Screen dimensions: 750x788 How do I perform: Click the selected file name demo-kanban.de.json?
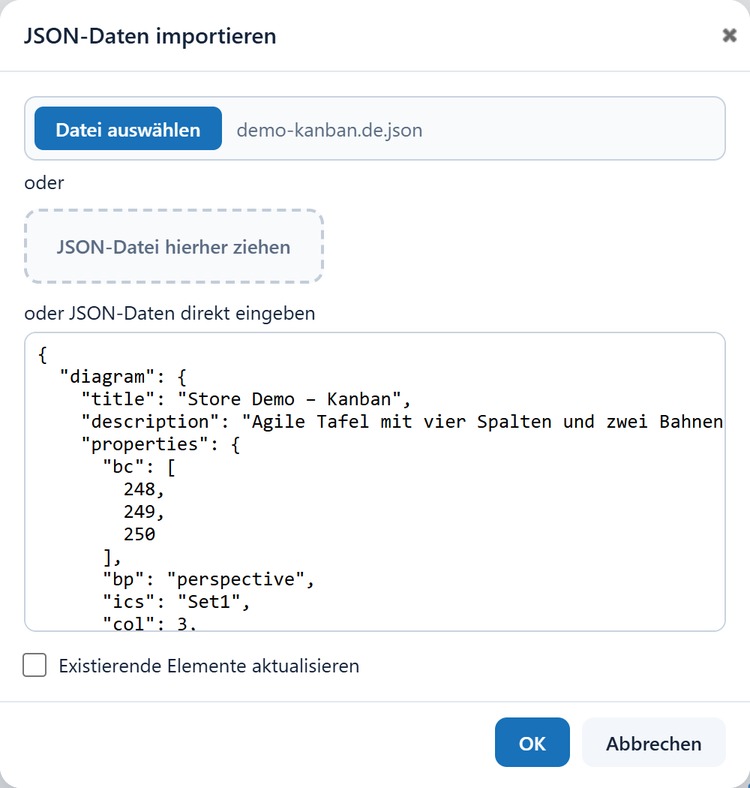[329, 130]
